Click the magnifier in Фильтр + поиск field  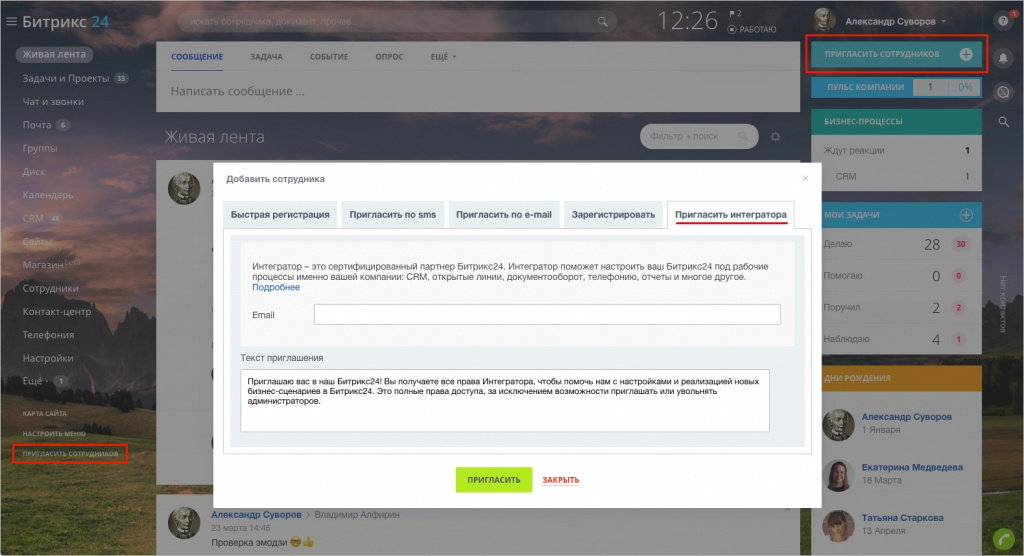click(x=743, y=136)
